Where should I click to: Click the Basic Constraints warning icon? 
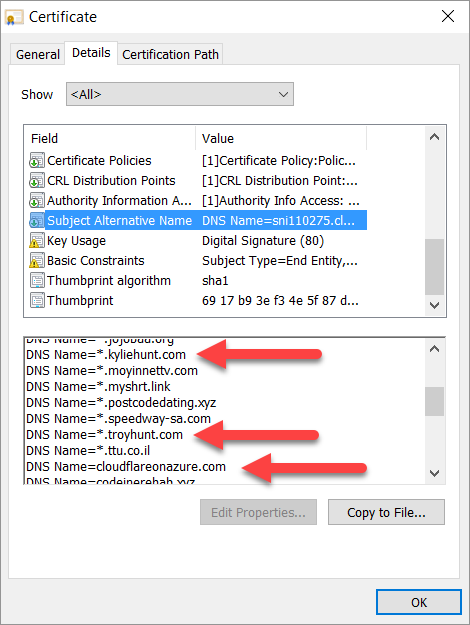pyautogui.click(x=37, y=261)
